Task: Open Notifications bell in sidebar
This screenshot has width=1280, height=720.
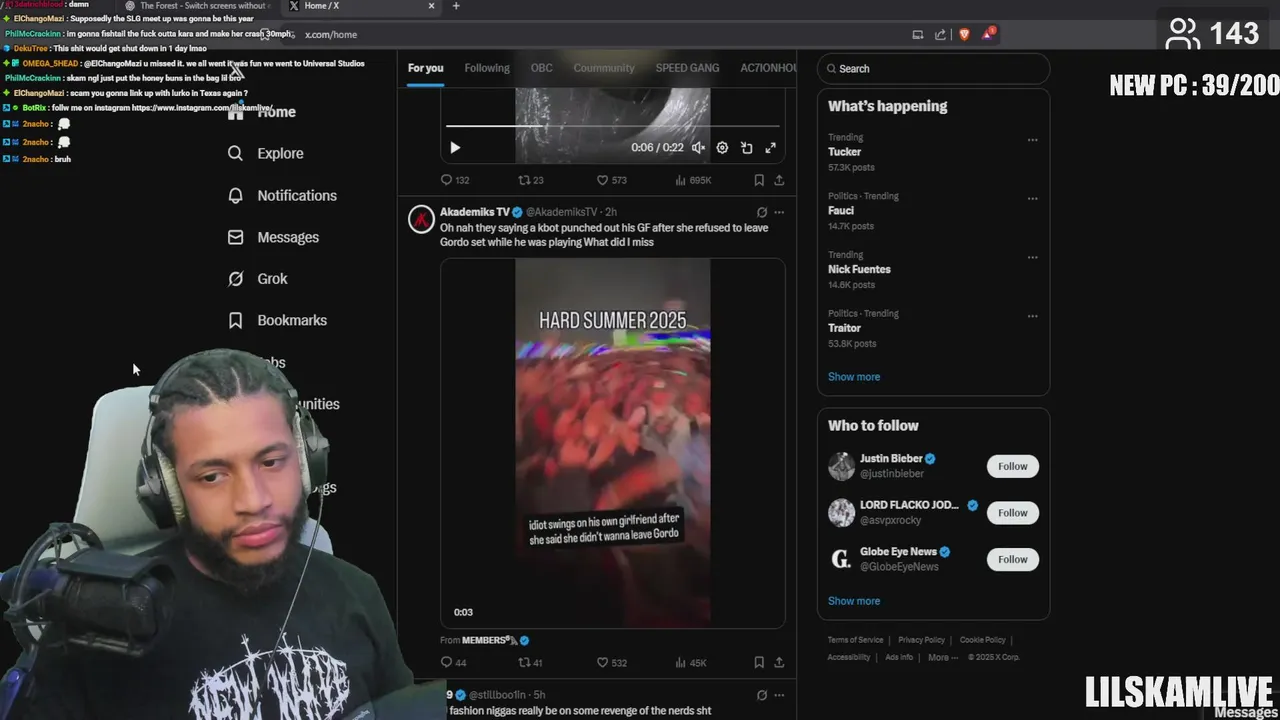Action: [x=282, y=195]
